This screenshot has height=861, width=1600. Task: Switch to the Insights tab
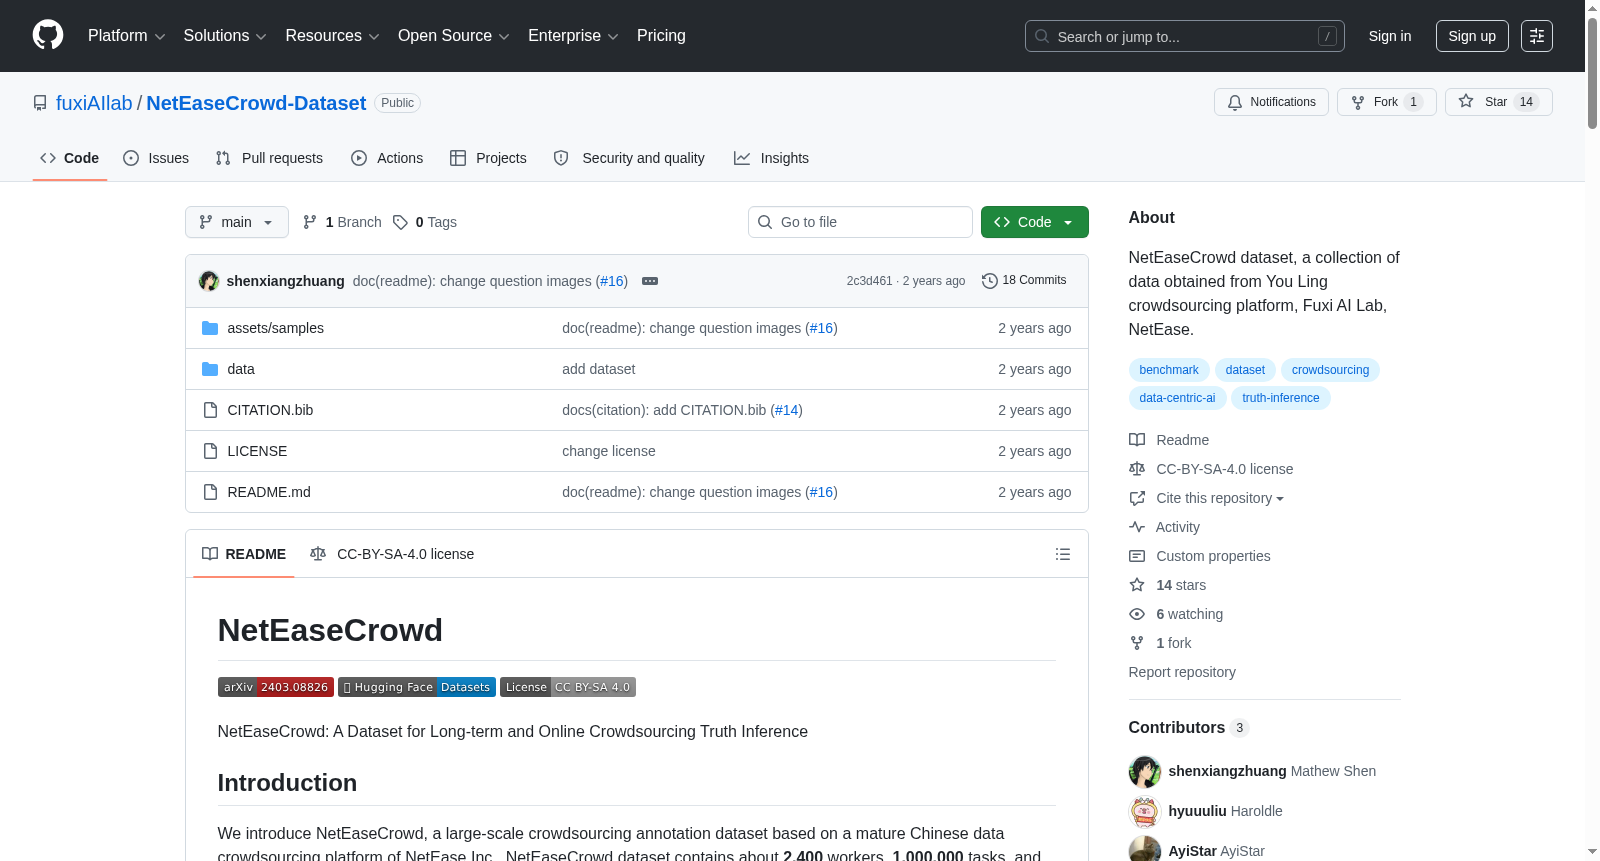tap(771, 158)
